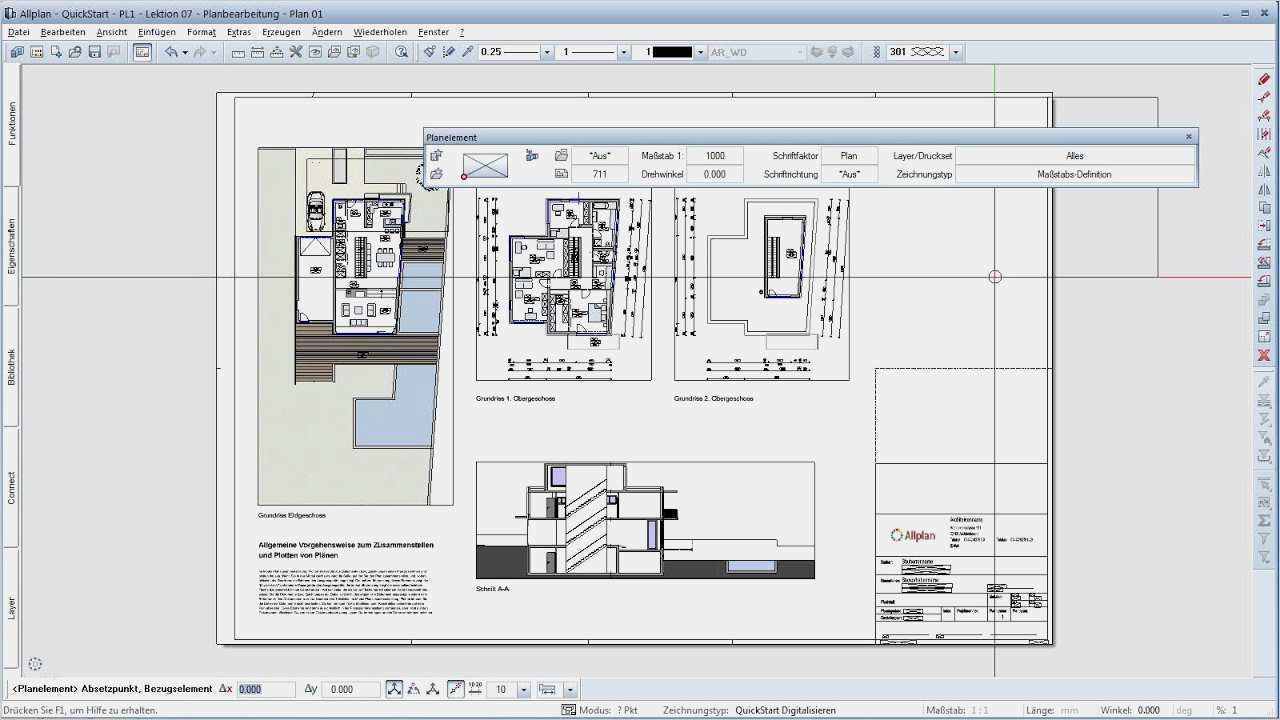Screen dimensions: 1280x720
Task: Open the Bearbeiten menu
Action: click(63, 32)
